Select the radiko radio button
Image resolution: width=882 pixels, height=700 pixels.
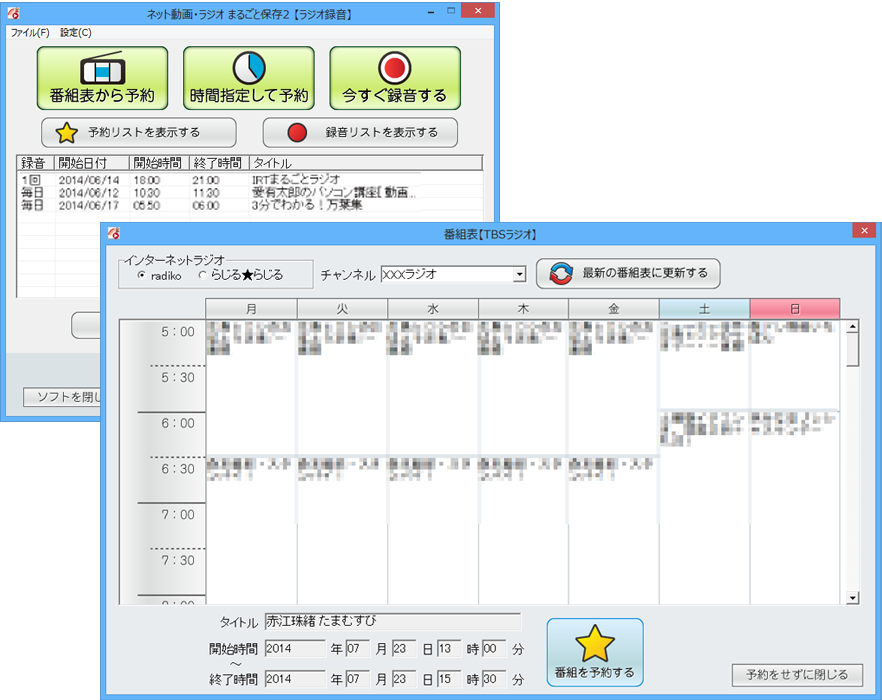click(x=141, y=275)
